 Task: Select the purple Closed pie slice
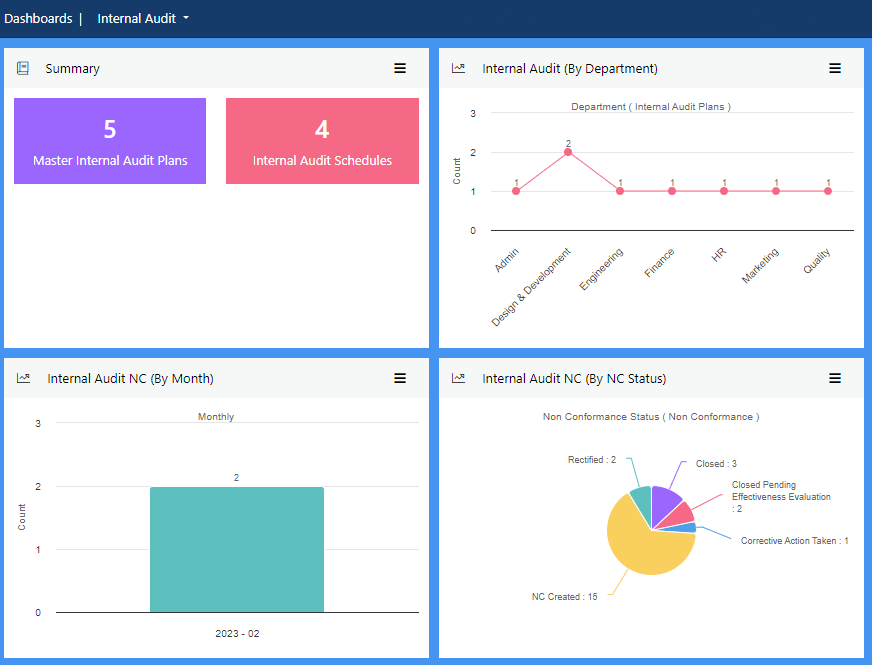665,503
